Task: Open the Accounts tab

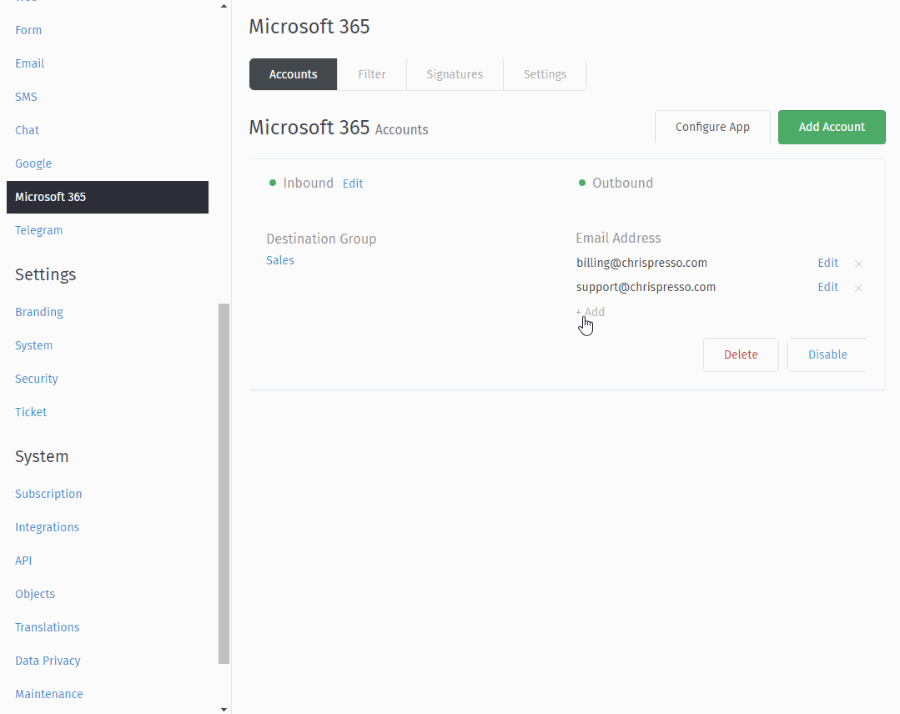Action: coord(293,74)
